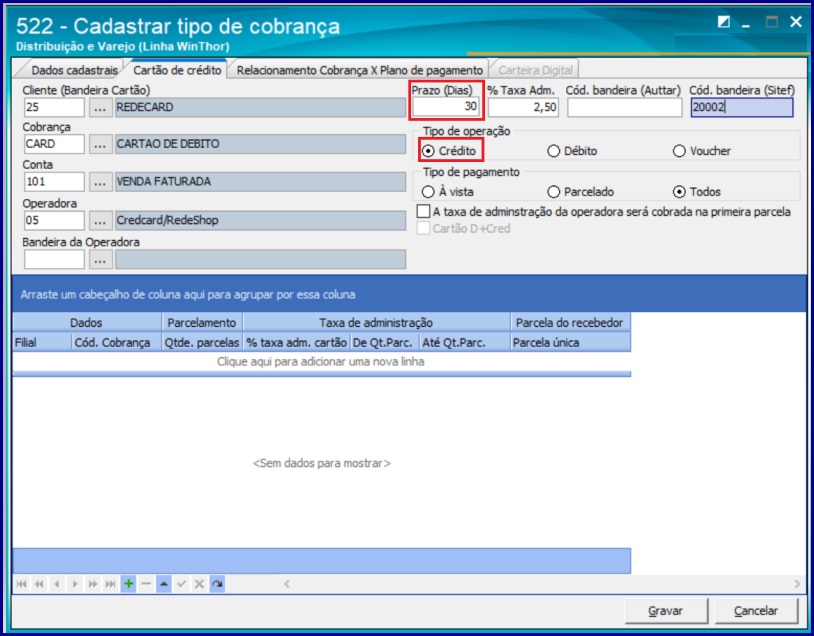Screen dimensions: 814x636
Task: Go to last record in navigator
Action: (x=111, y=584)
